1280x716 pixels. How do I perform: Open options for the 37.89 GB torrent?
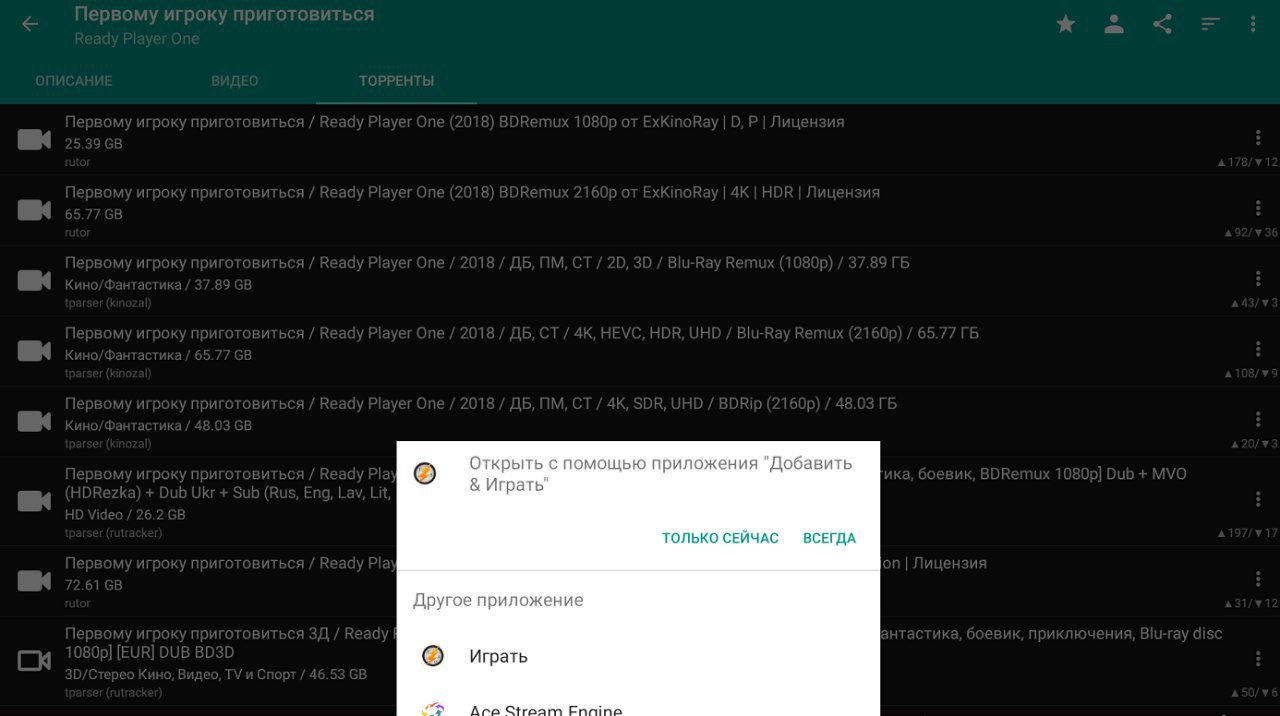(x=1258, y=278)
